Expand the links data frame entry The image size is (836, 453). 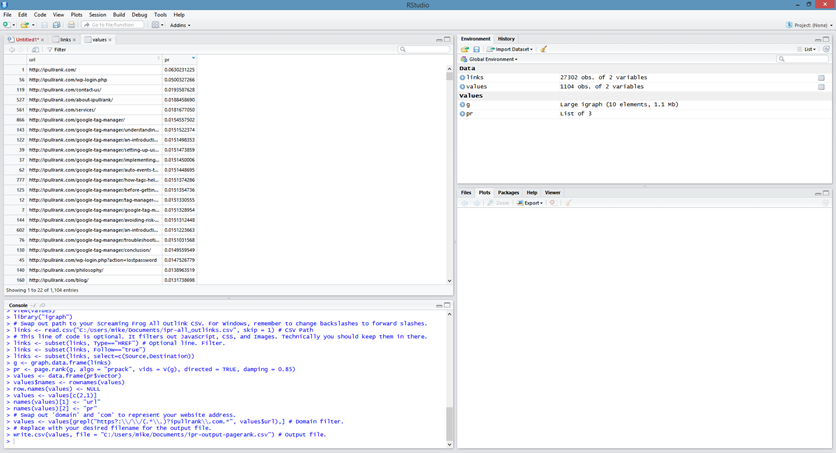pos(463,77)
